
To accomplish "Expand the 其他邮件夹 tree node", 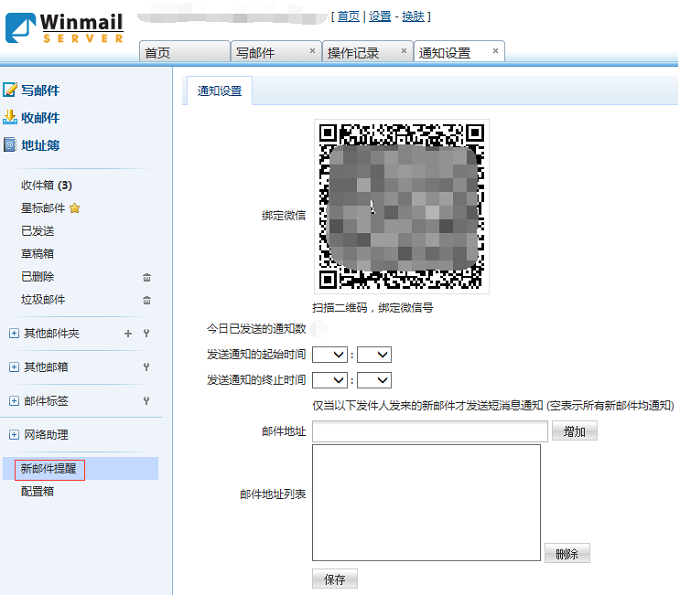I will 14,333.
